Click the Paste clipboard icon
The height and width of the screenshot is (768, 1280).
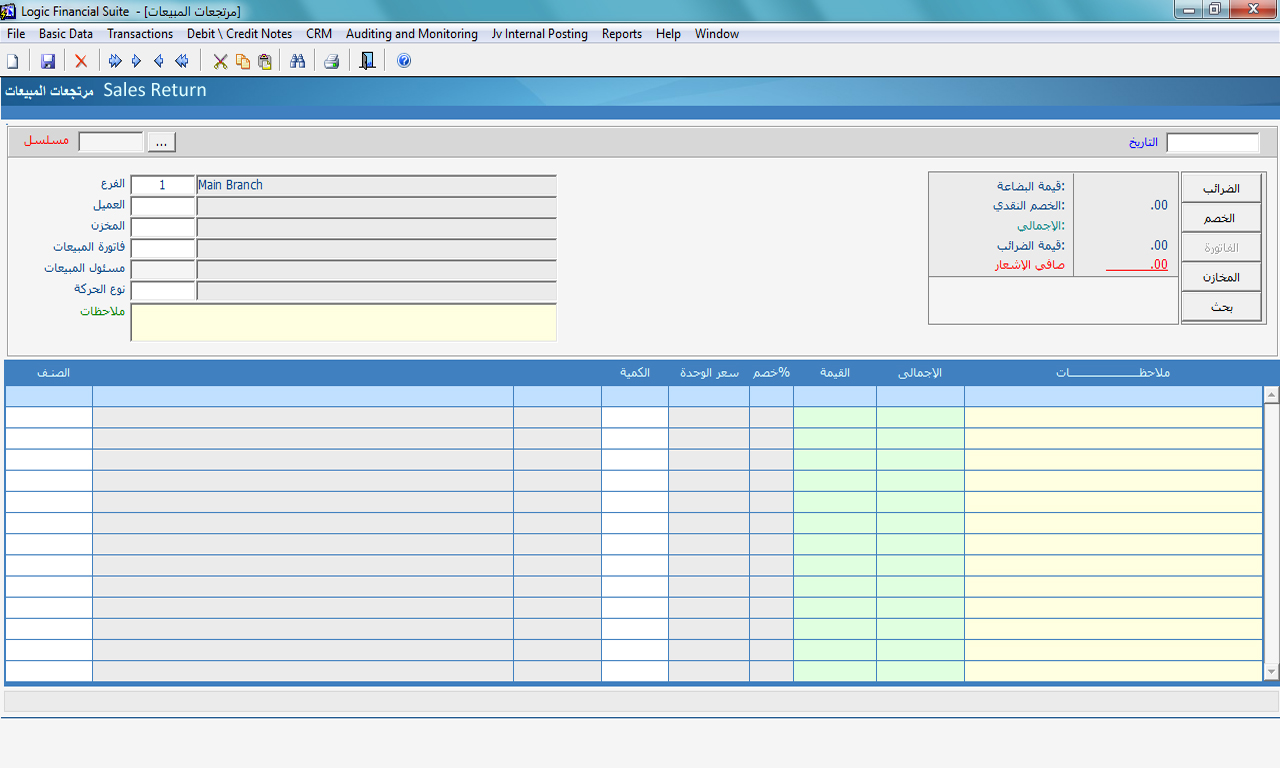(264, 61)
